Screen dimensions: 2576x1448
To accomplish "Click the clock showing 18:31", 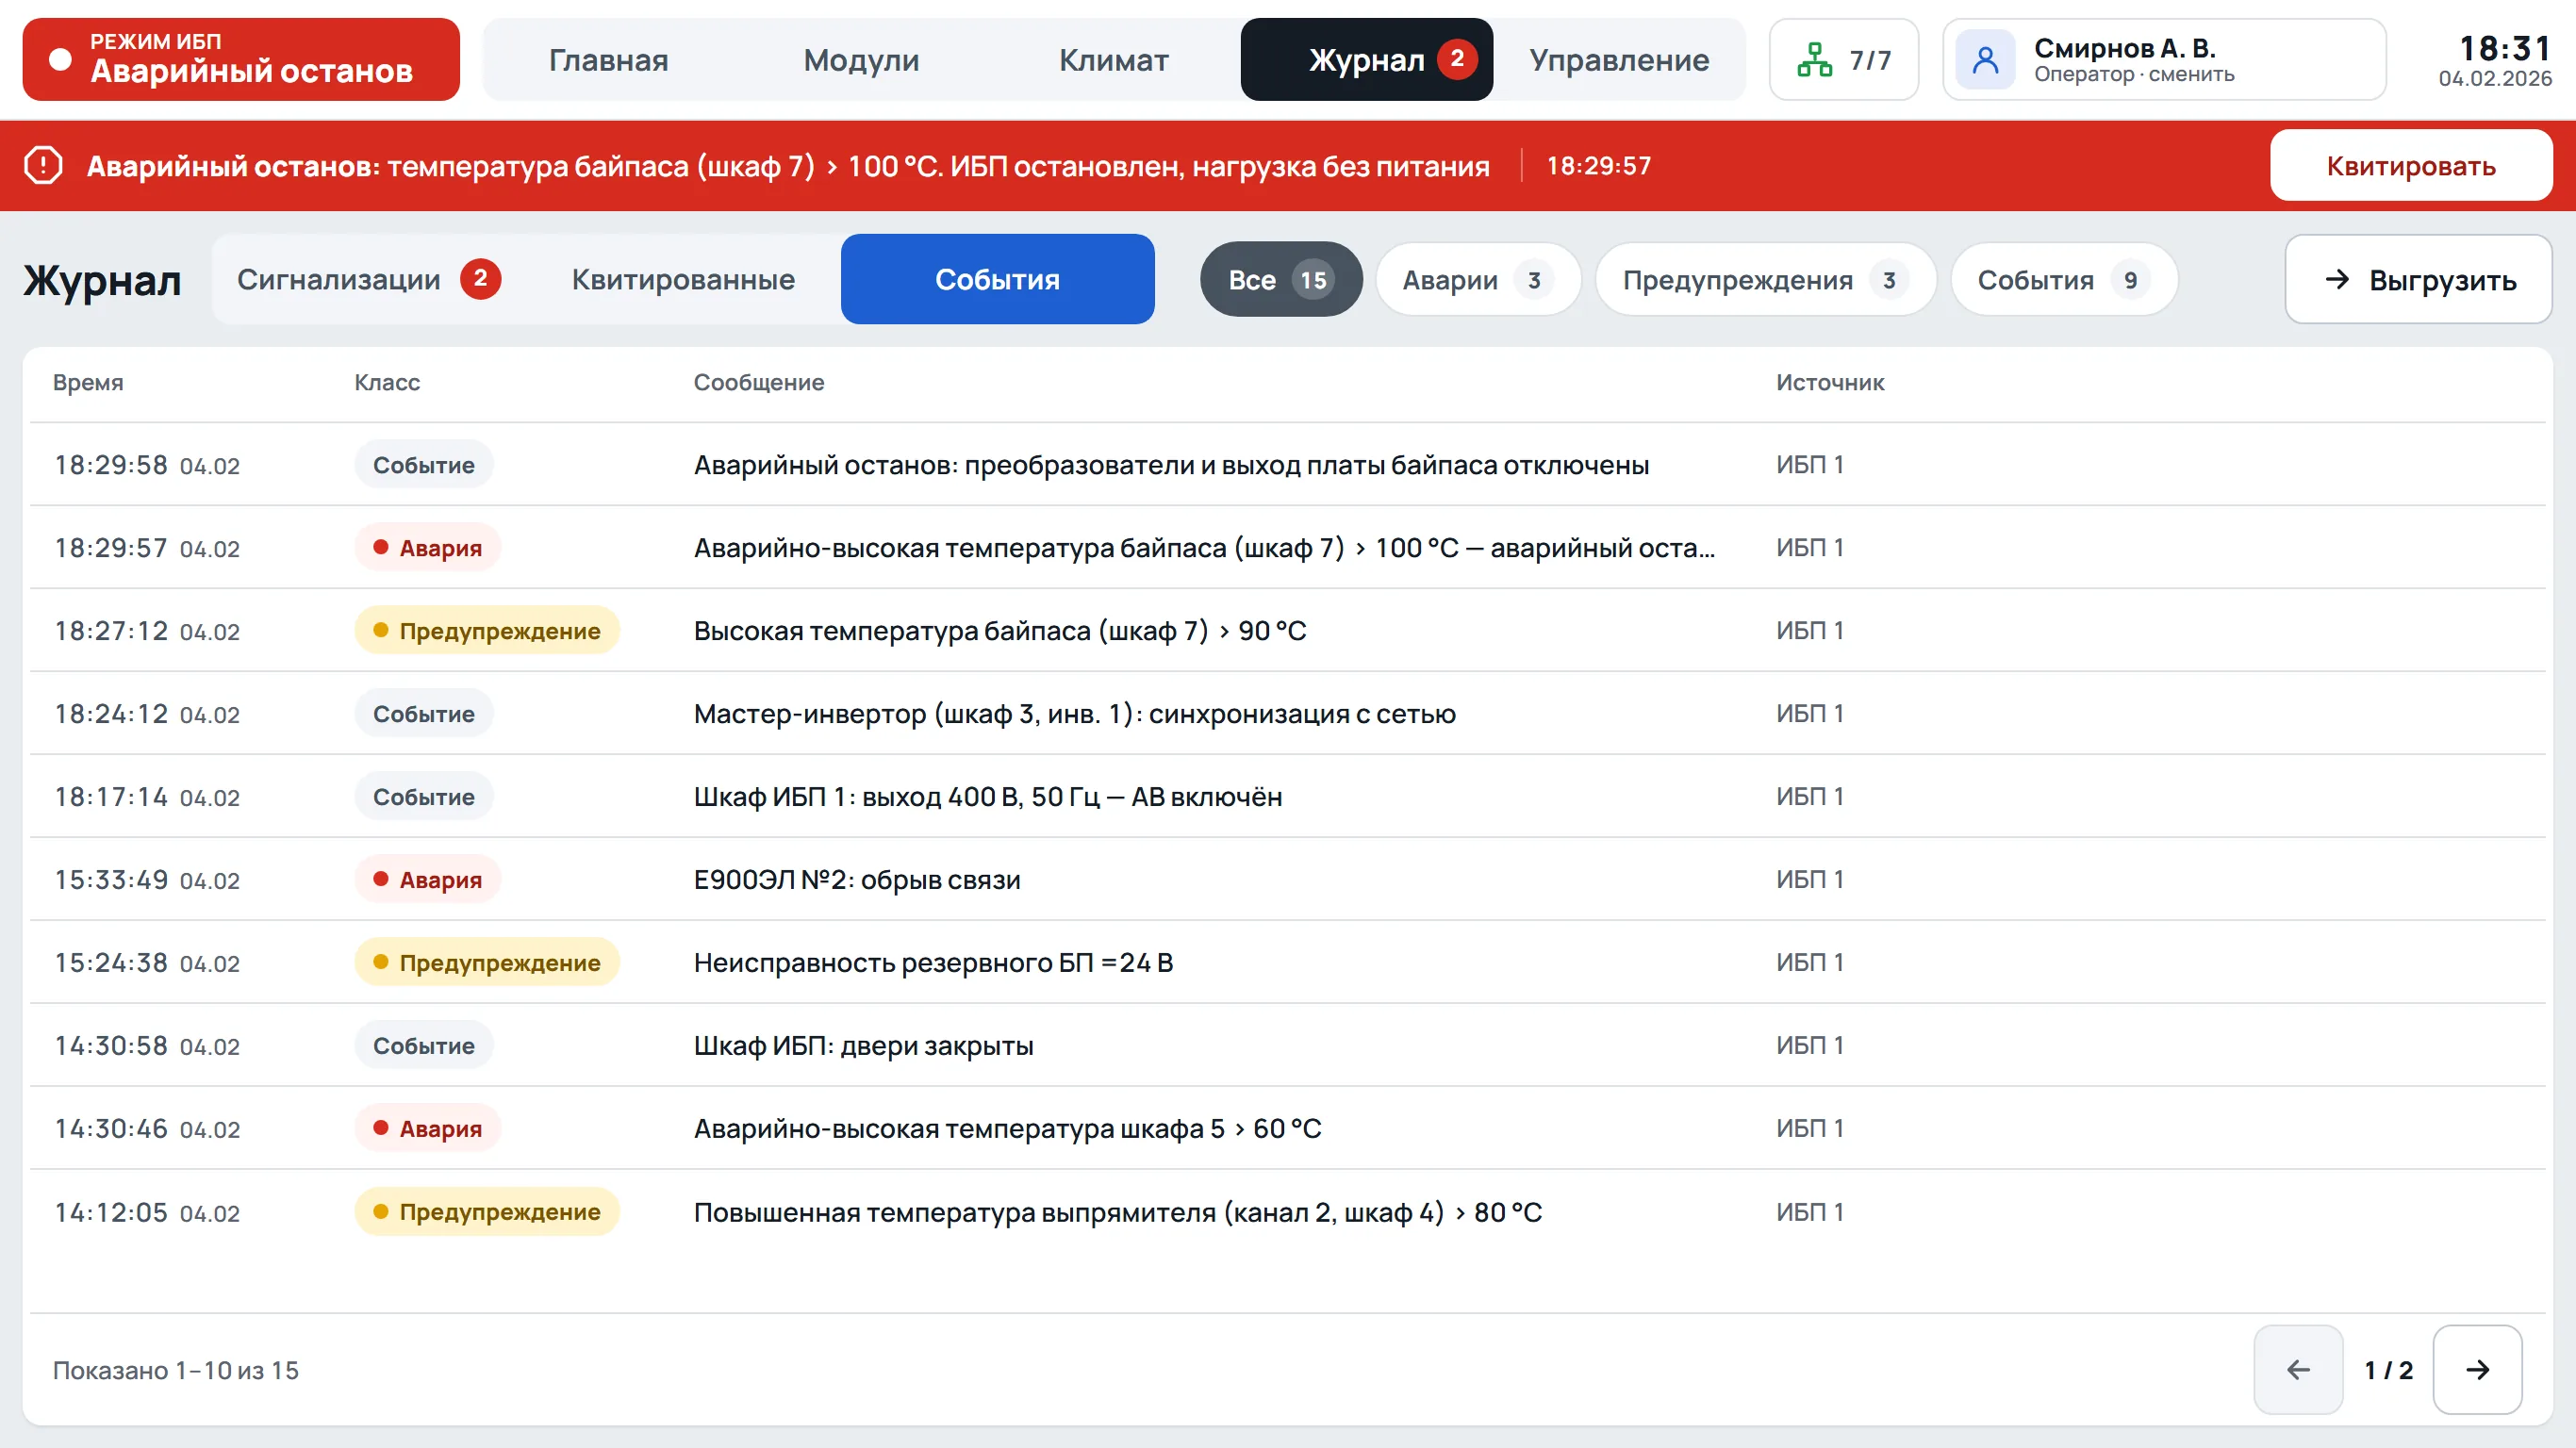I will click(2504, 48).
